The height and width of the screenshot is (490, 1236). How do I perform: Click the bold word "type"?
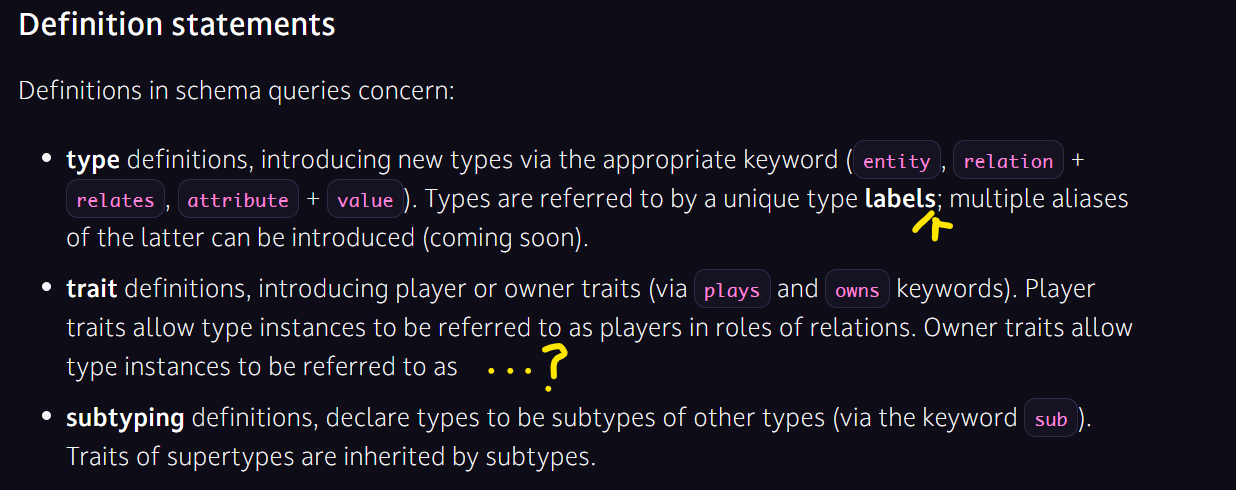(93, 161)
